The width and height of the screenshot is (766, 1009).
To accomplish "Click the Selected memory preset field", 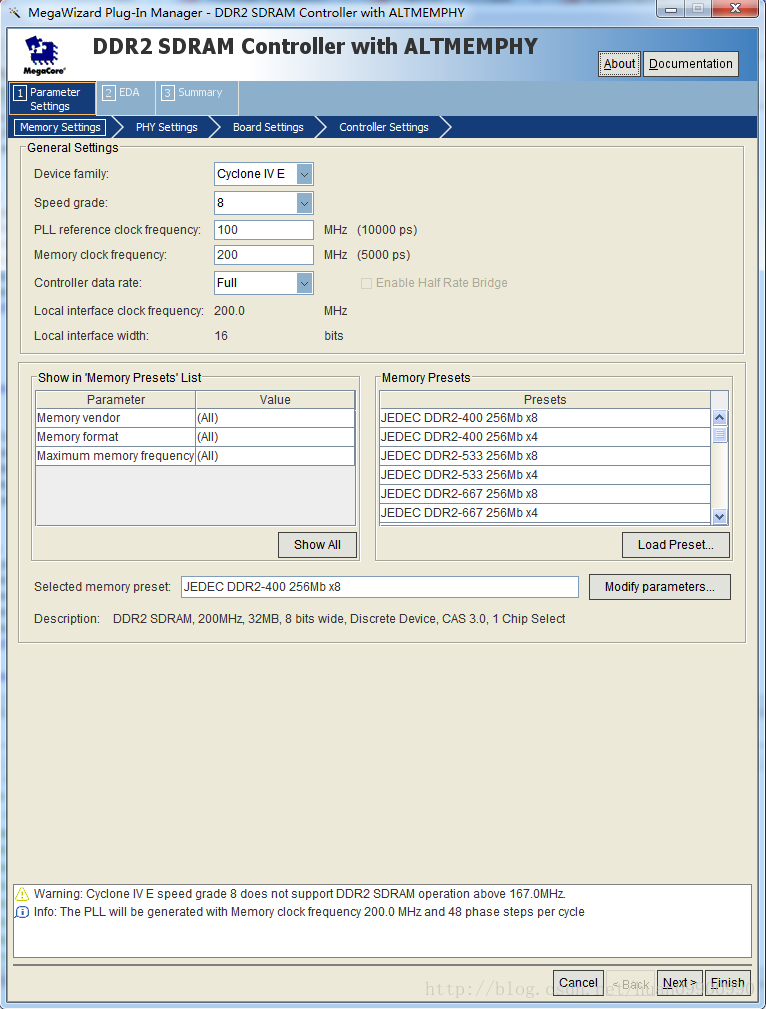I will pyautogui.click(x=380, y=587).
